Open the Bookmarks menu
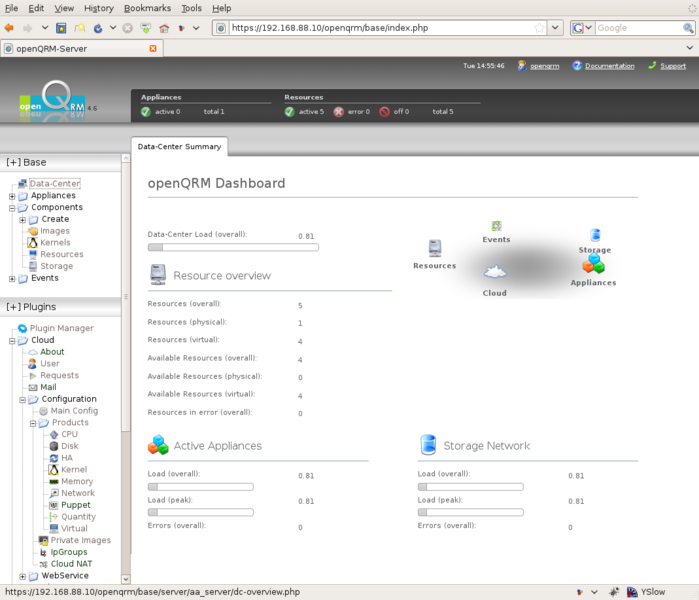Viewport: 699px width, 600px height. [147, 8]
